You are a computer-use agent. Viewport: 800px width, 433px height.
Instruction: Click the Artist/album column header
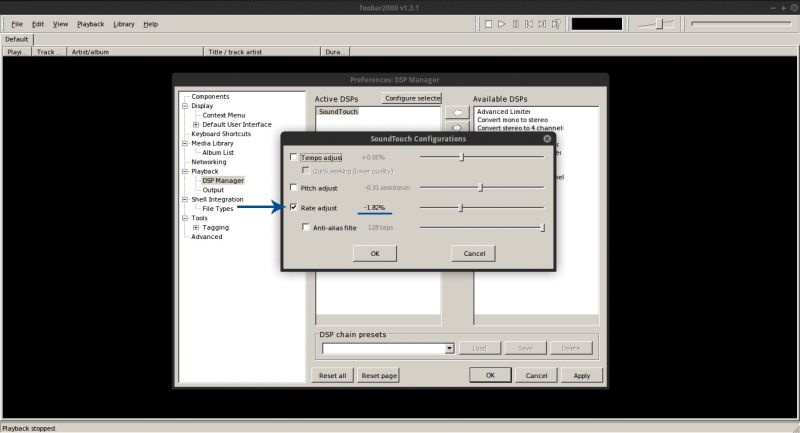pyautogui.click(x=135, y=52)
